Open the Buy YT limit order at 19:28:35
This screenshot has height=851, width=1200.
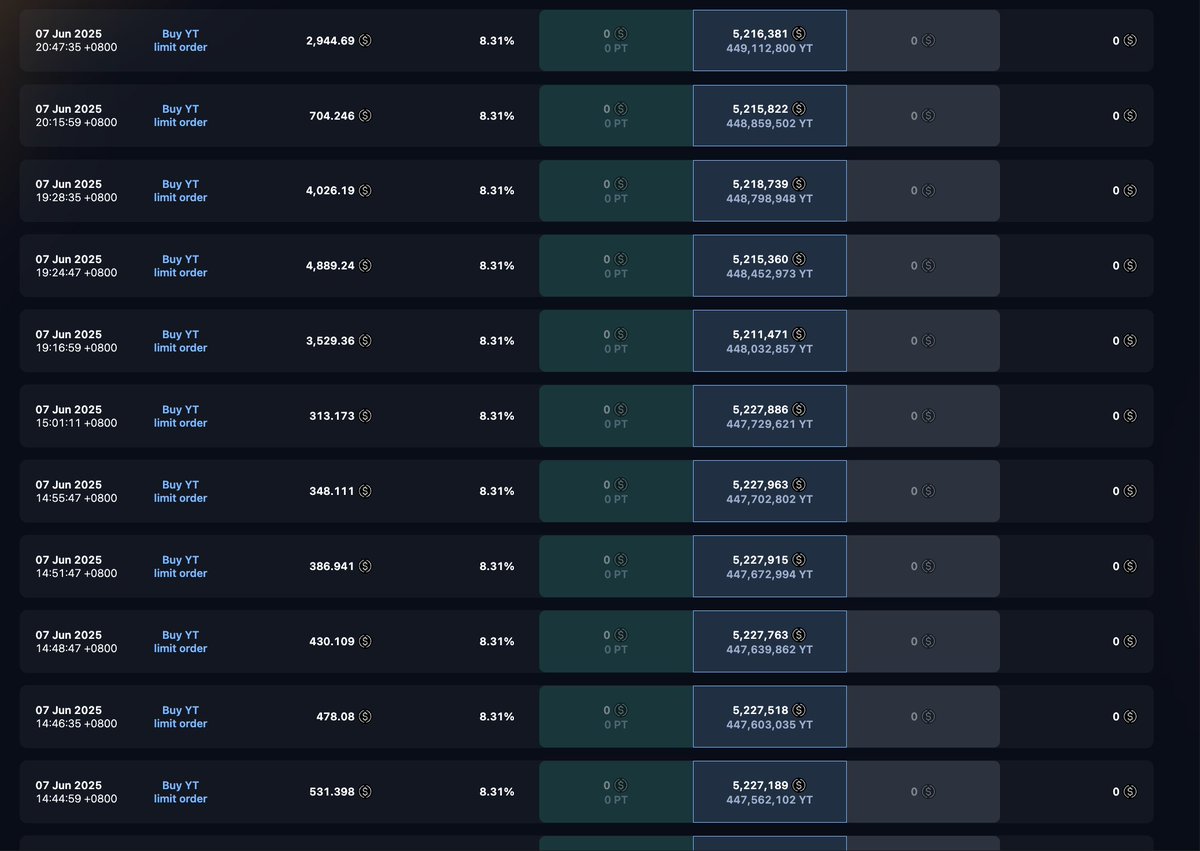[180, 191]
